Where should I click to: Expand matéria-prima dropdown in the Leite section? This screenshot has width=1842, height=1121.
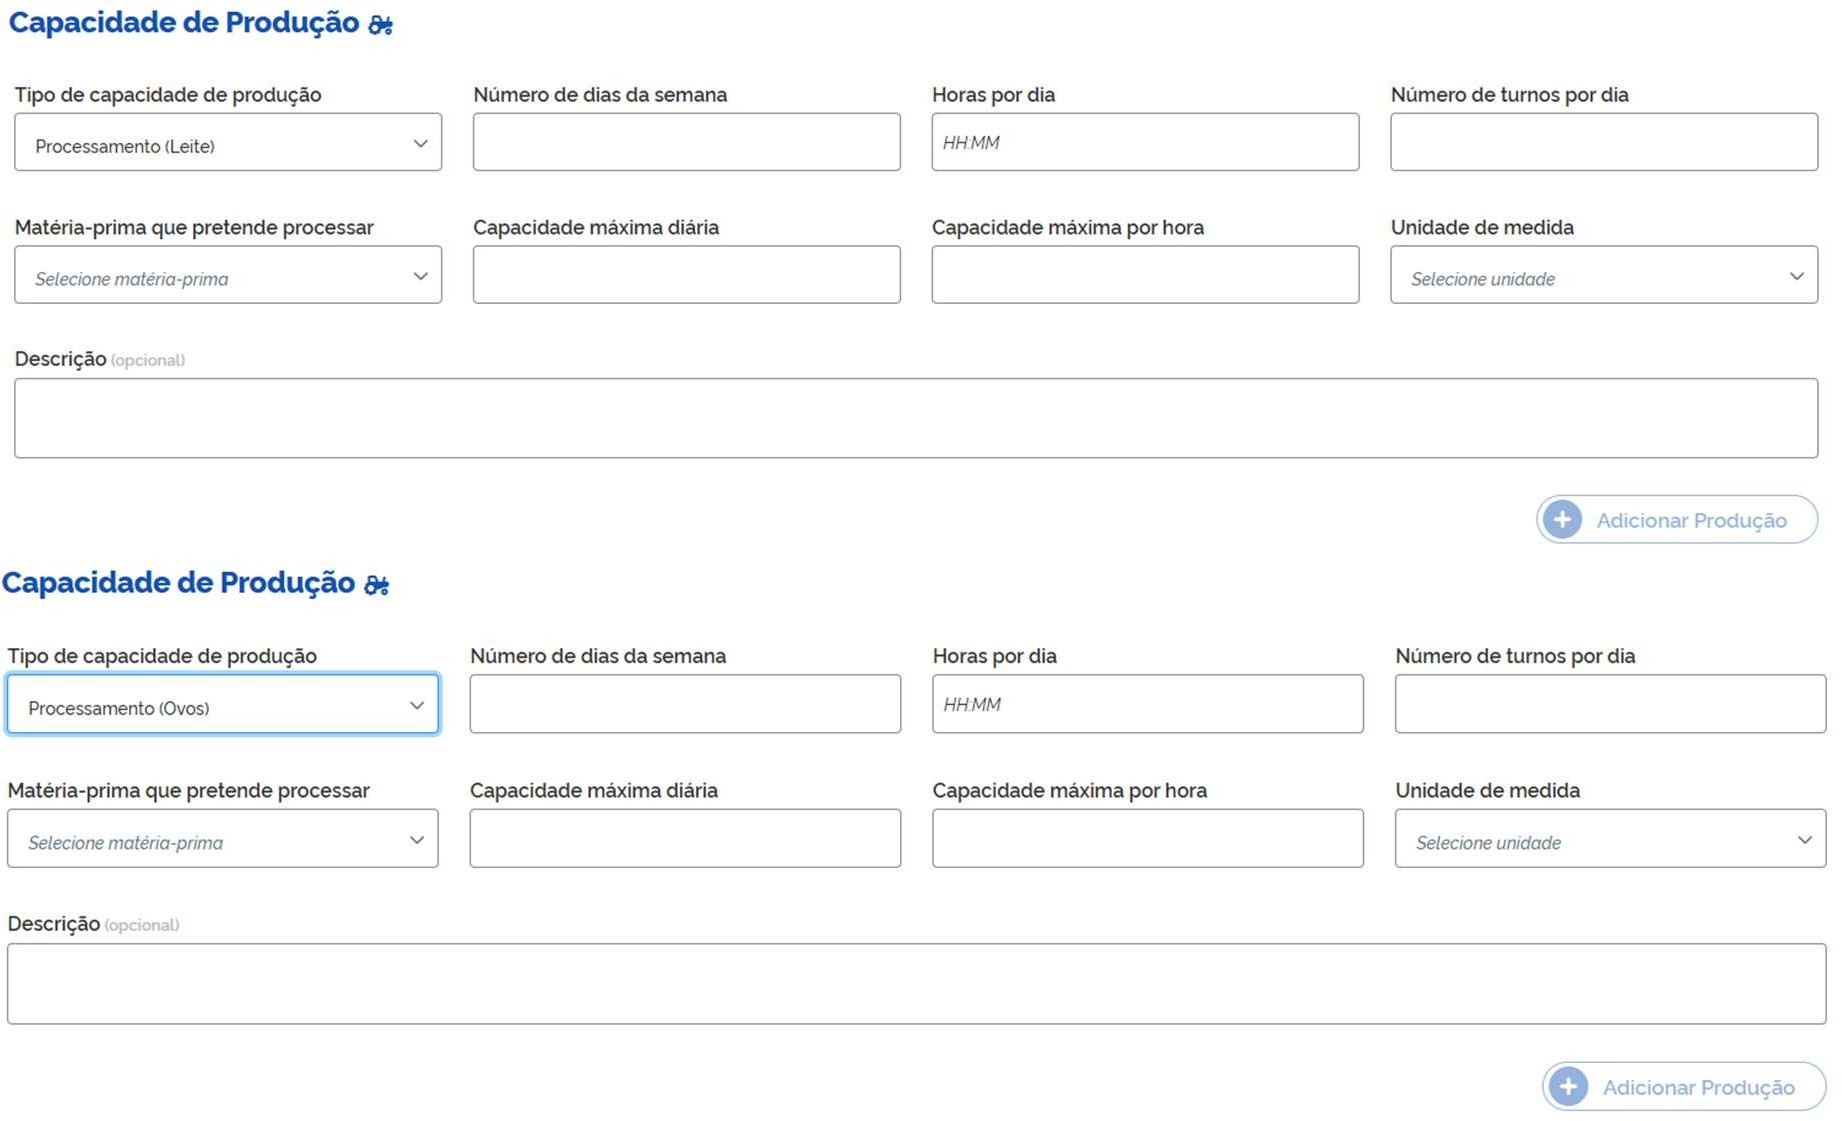(x=228, y=276)
